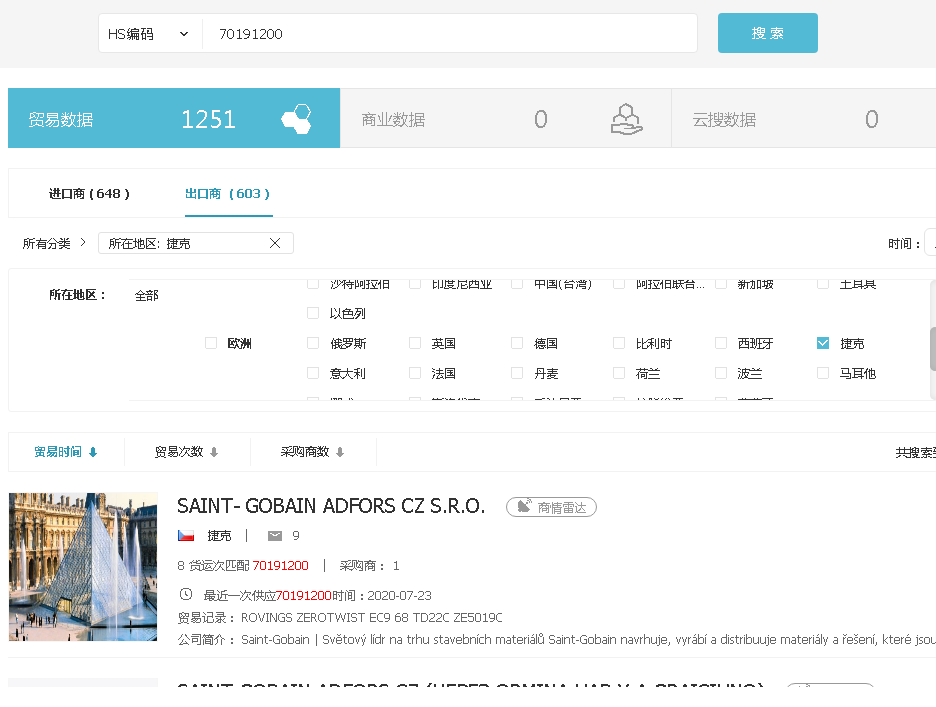
Task: Click the 搜索 search button
Action: pos(768,33)
